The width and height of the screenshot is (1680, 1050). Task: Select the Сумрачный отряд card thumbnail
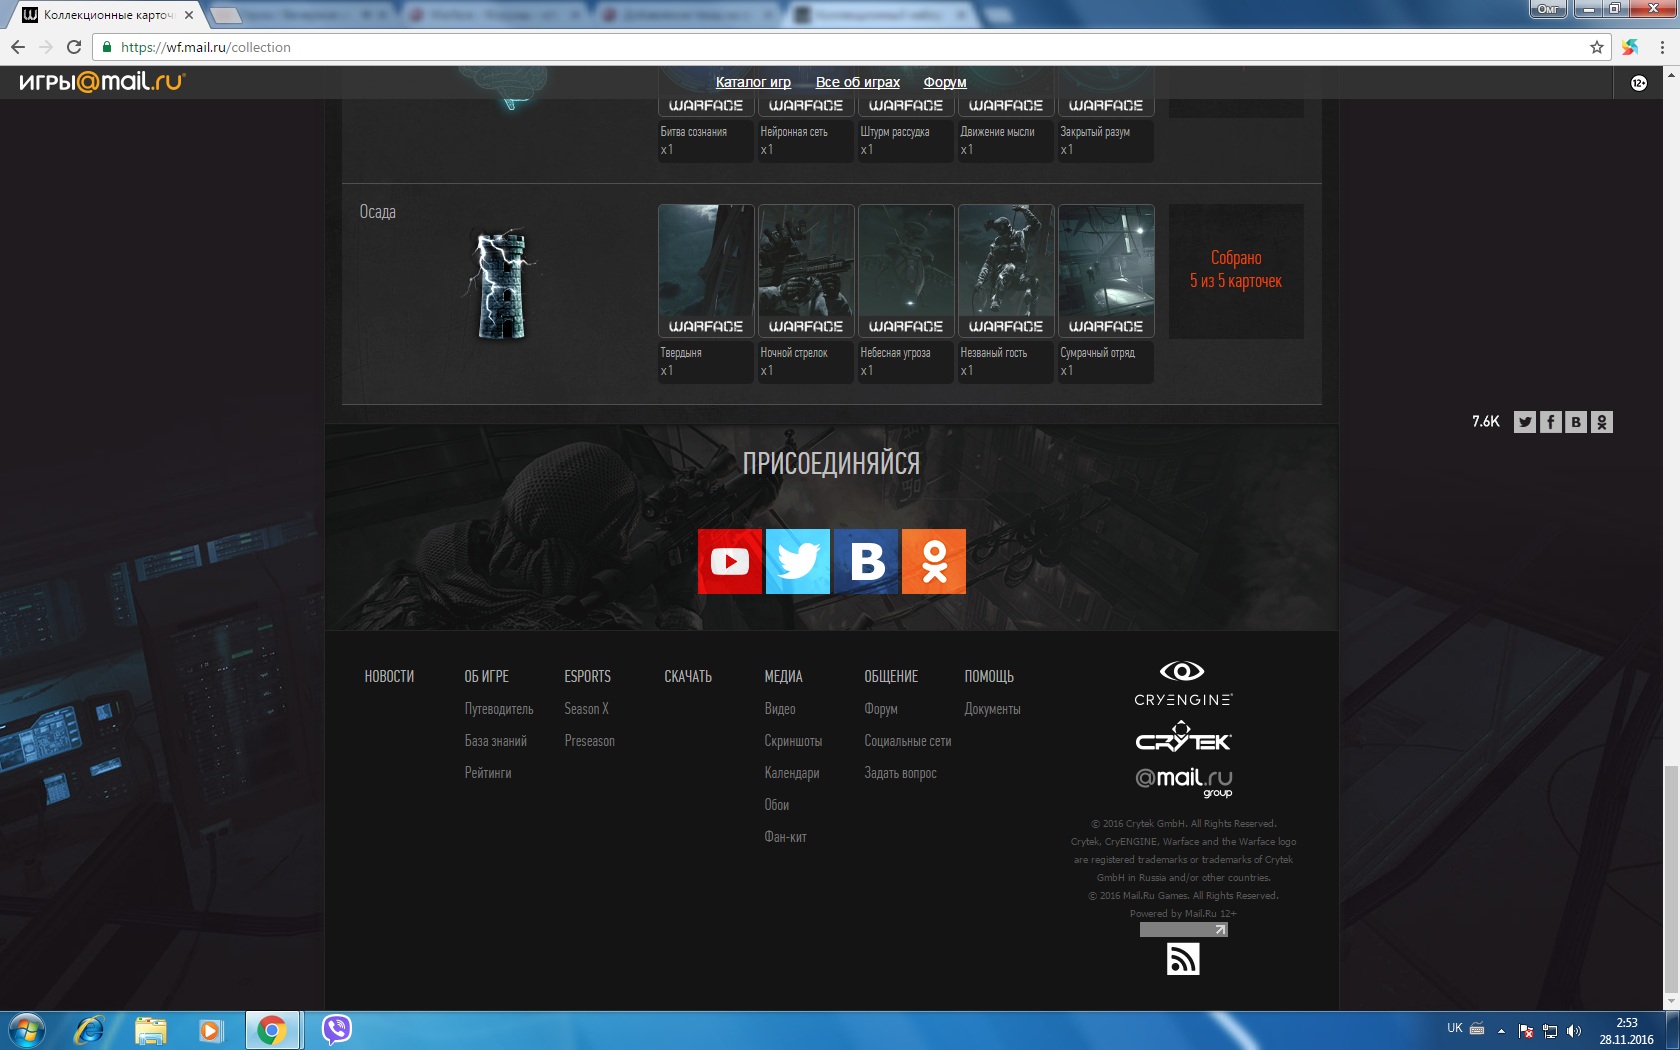click(1106, 271)
